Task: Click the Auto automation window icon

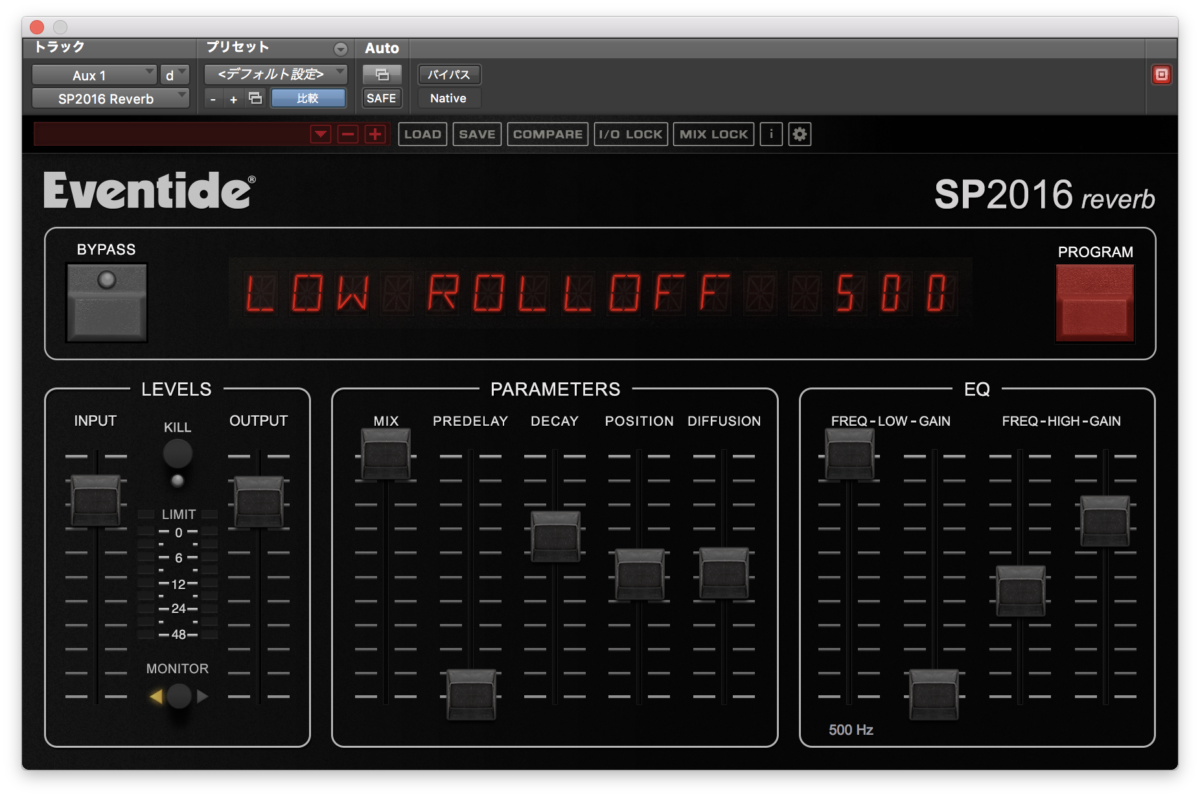Action: (381, 74)
